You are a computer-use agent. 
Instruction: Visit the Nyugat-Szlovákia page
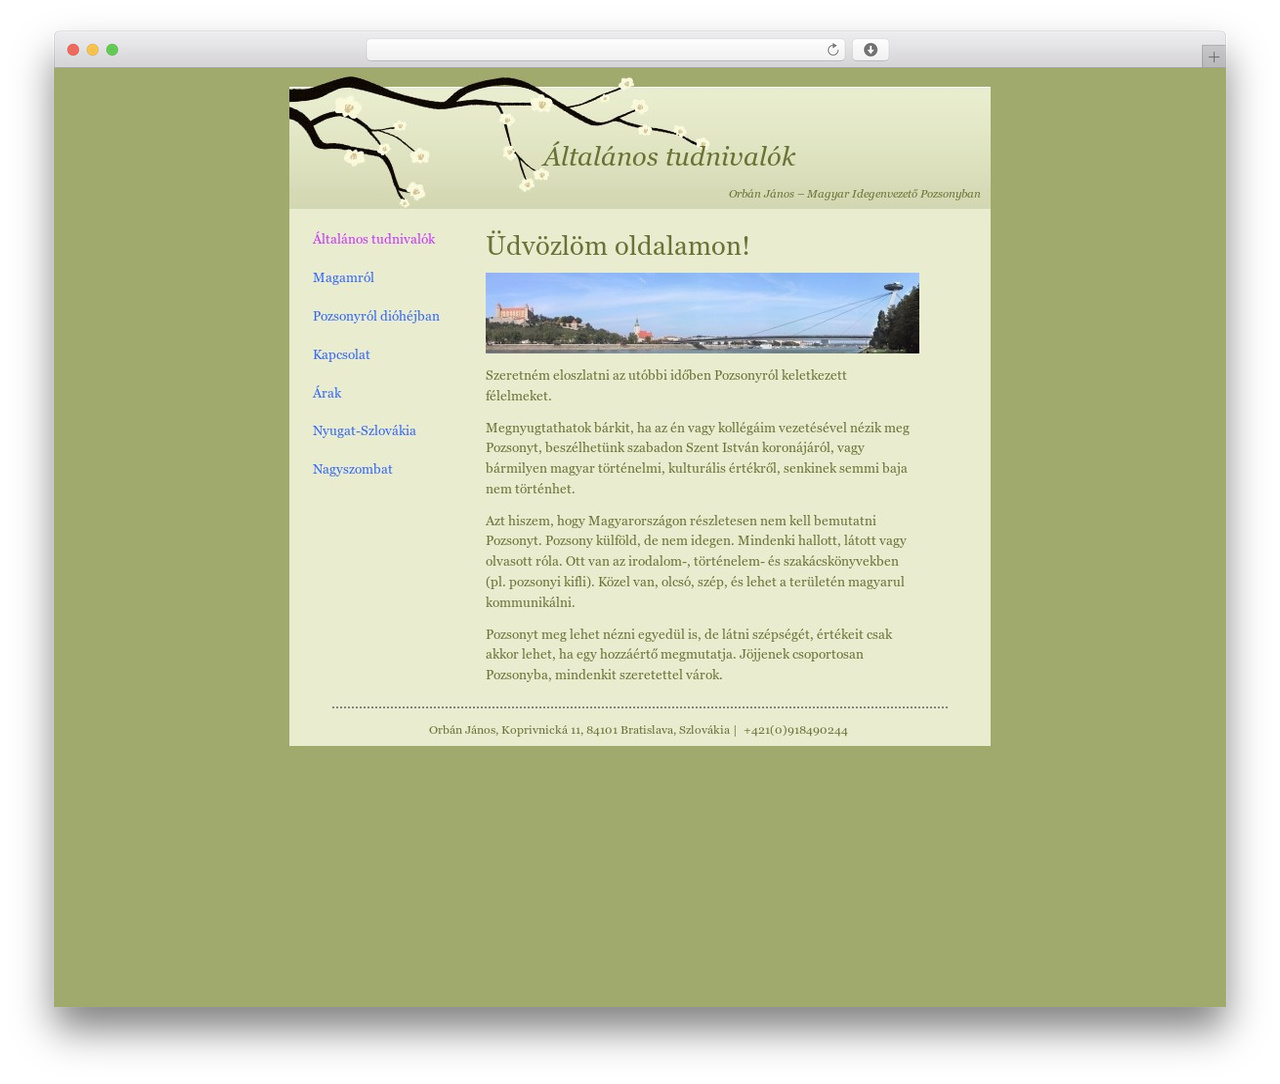(364, 431)
